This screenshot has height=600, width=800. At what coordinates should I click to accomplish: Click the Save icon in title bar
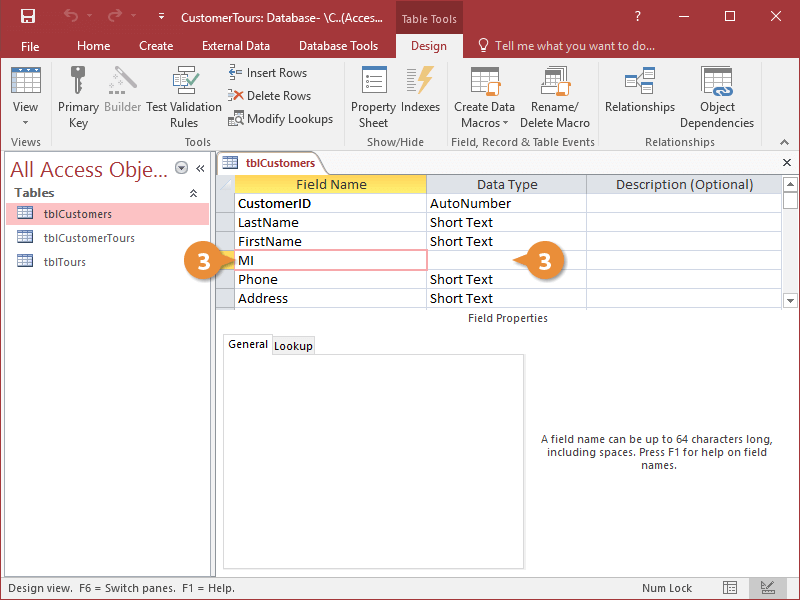click(x=28, y=16)
